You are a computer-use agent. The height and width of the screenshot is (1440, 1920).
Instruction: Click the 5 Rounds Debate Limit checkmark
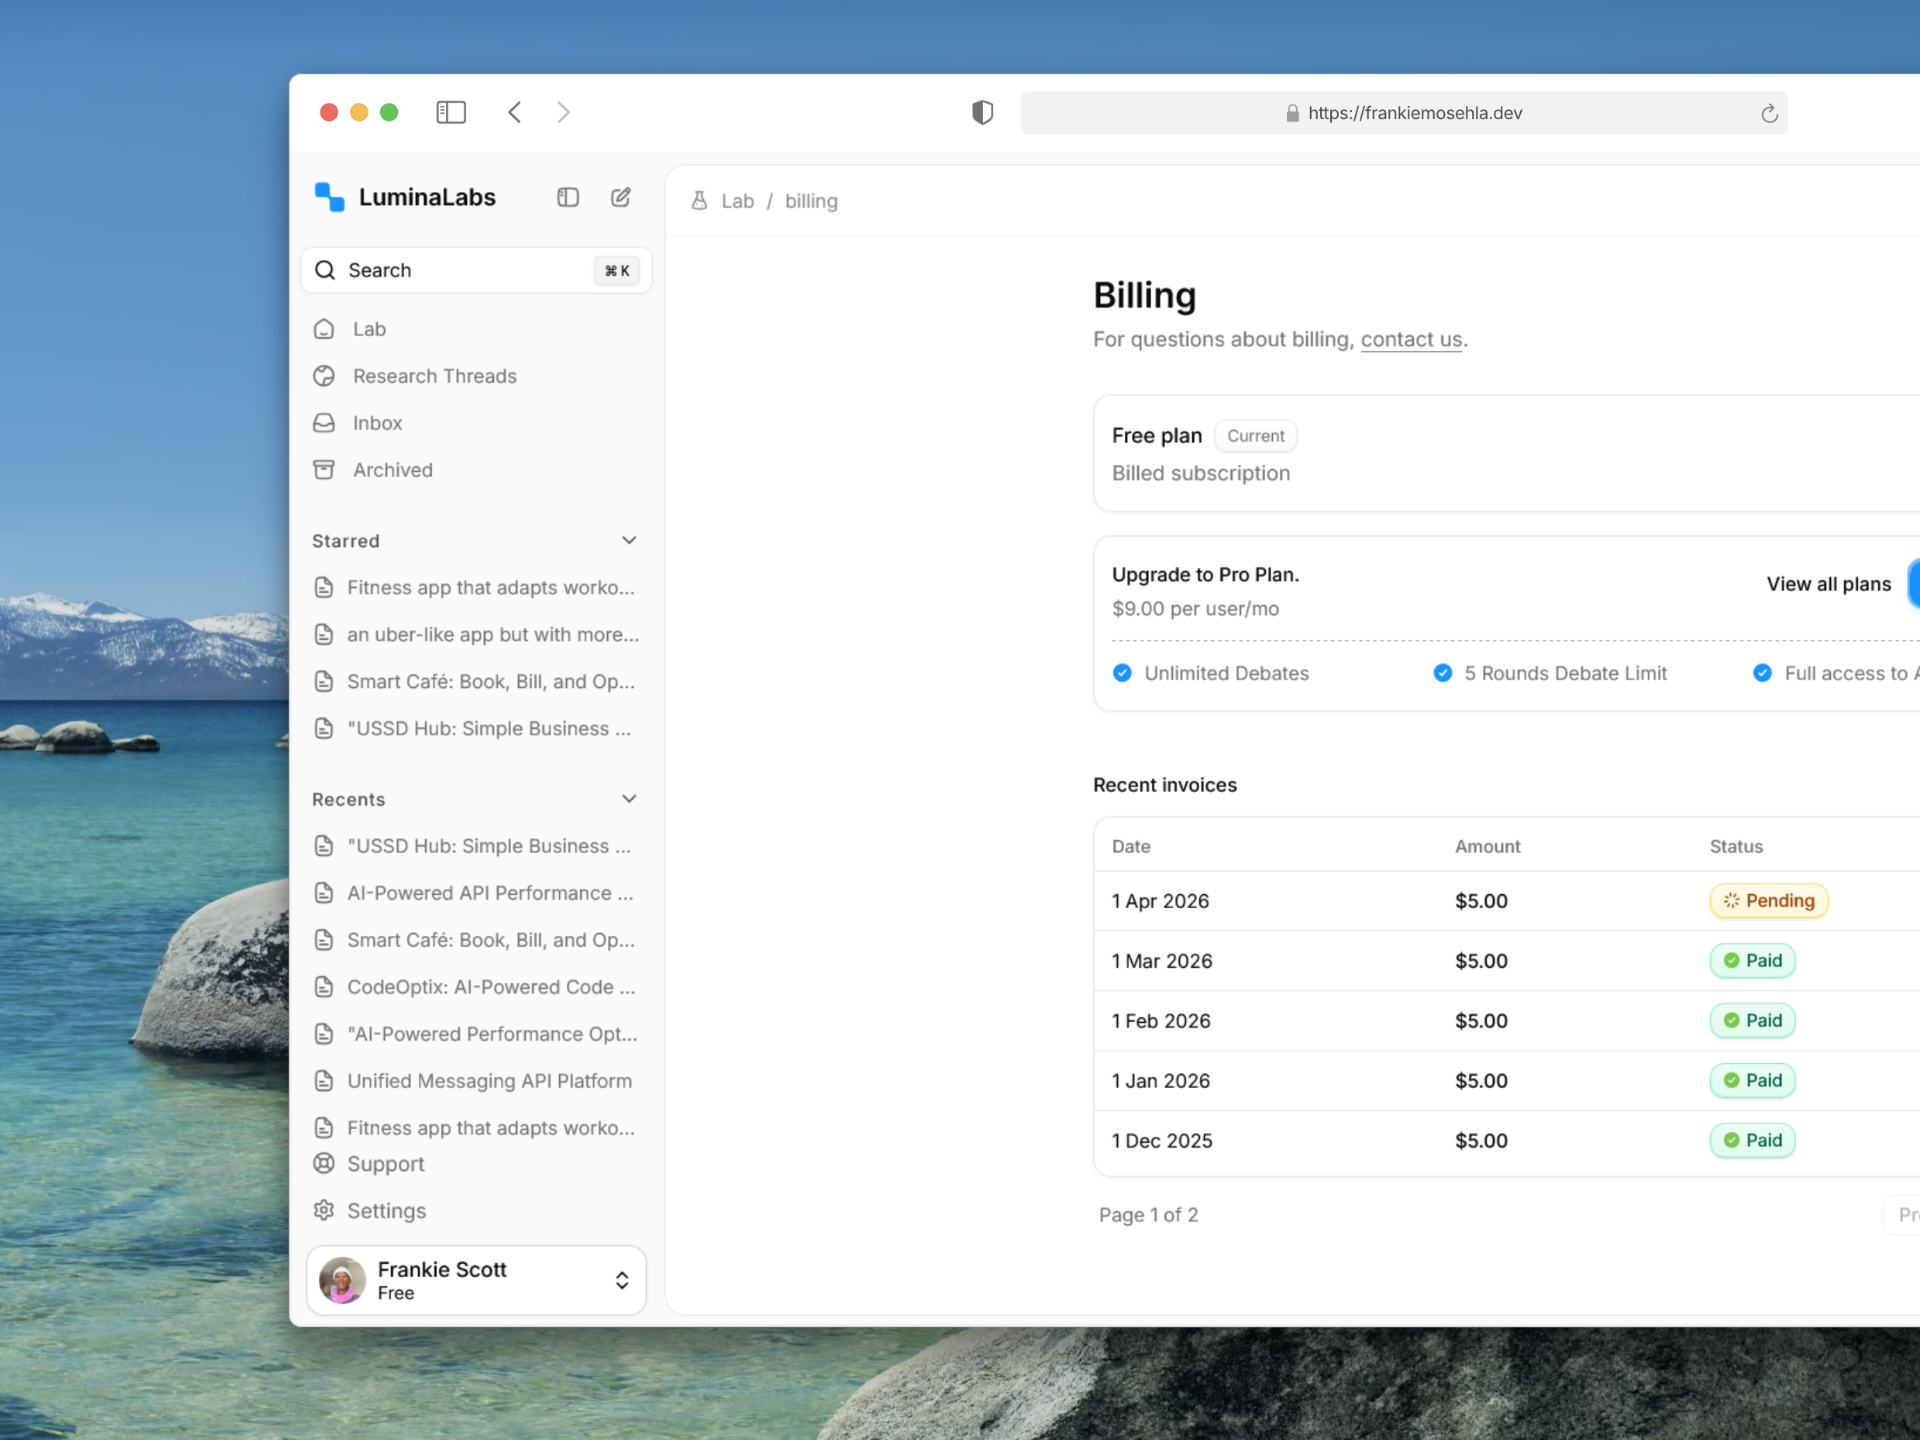click(x=1442, y=673)
